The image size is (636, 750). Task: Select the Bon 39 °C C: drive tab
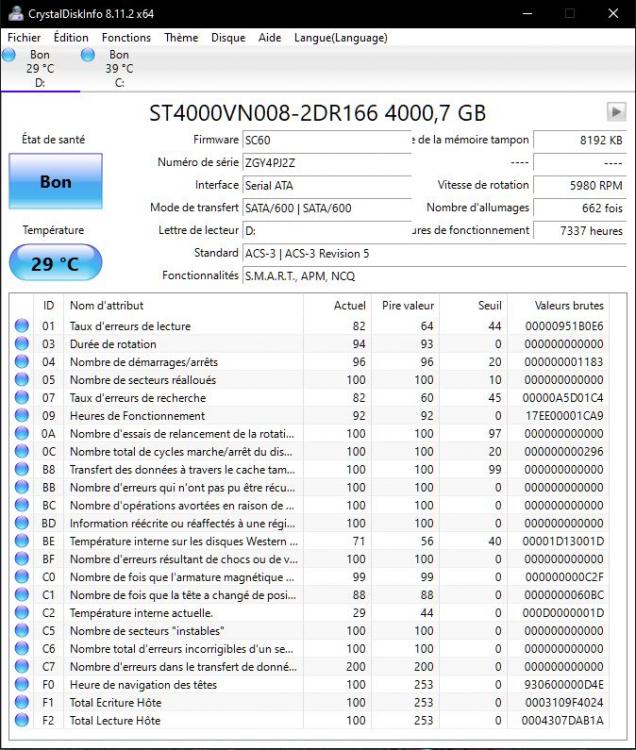[x=118, y=68]
